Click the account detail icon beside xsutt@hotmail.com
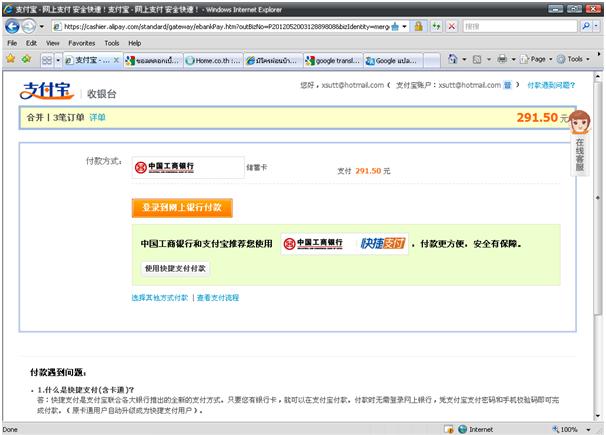 point(507,85)
